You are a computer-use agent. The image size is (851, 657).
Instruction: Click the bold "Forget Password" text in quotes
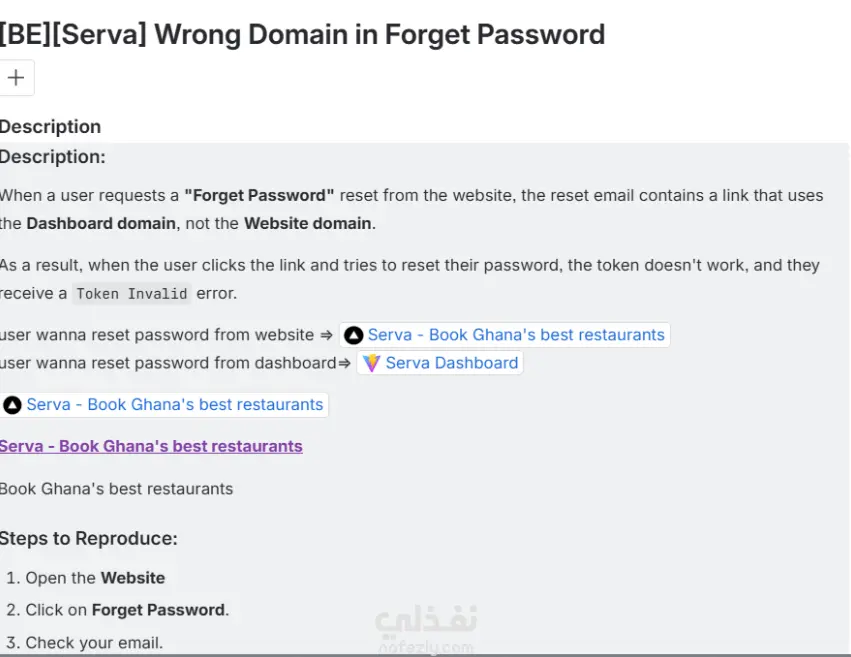(x=259, y=195)
